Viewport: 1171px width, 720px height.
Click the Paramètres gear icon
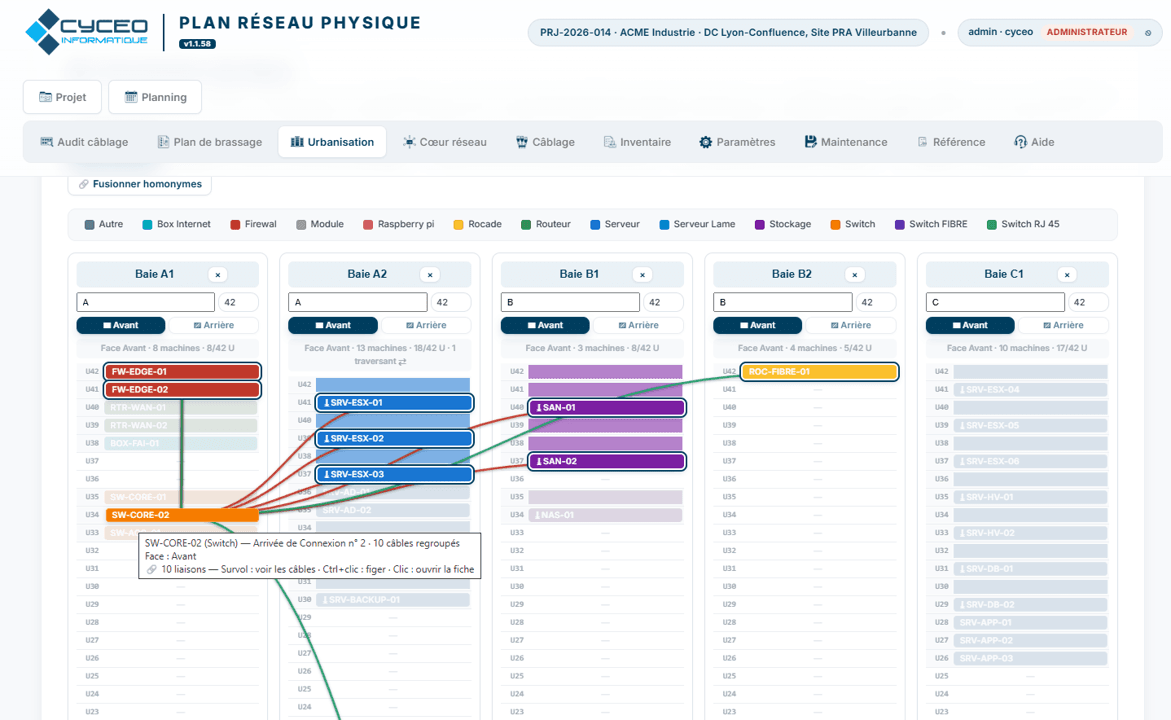pos(705,142)
